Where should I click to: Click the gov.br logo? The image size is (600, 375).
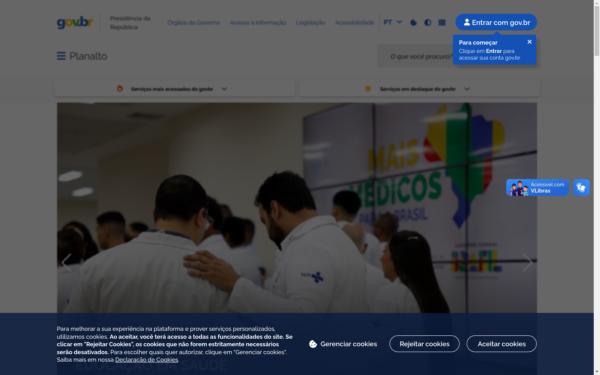click(x=75, y=23)
